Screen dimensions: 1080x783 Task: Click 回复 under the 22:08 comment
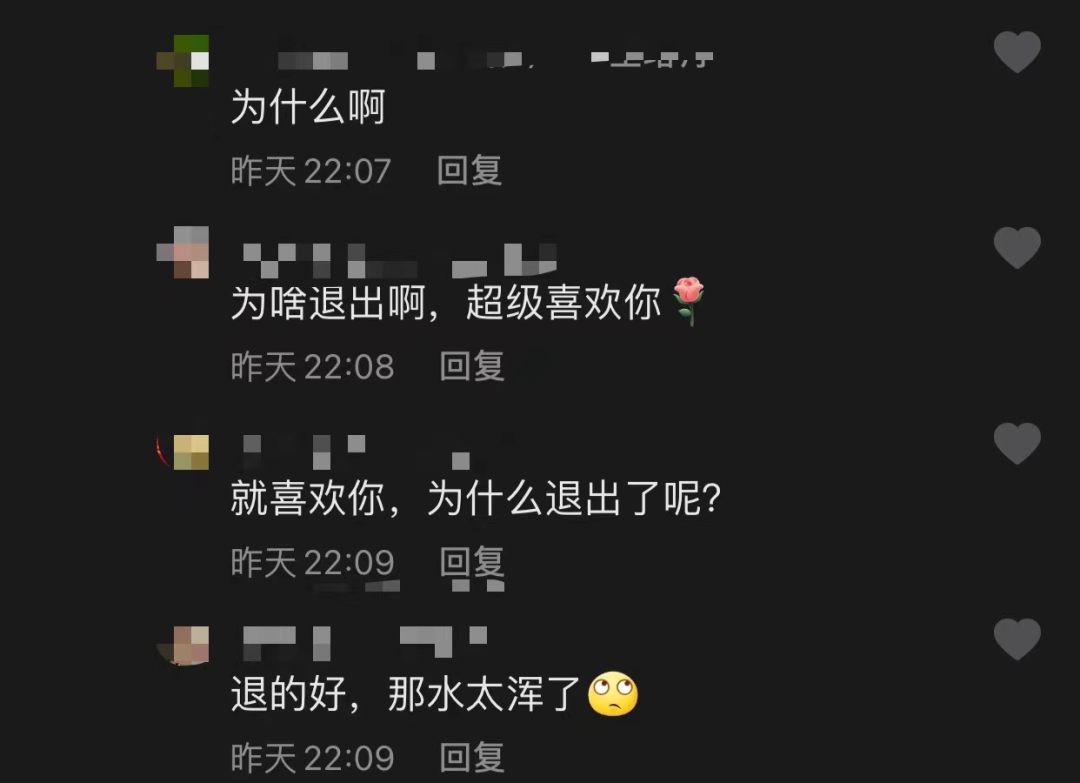pos(472,366)
